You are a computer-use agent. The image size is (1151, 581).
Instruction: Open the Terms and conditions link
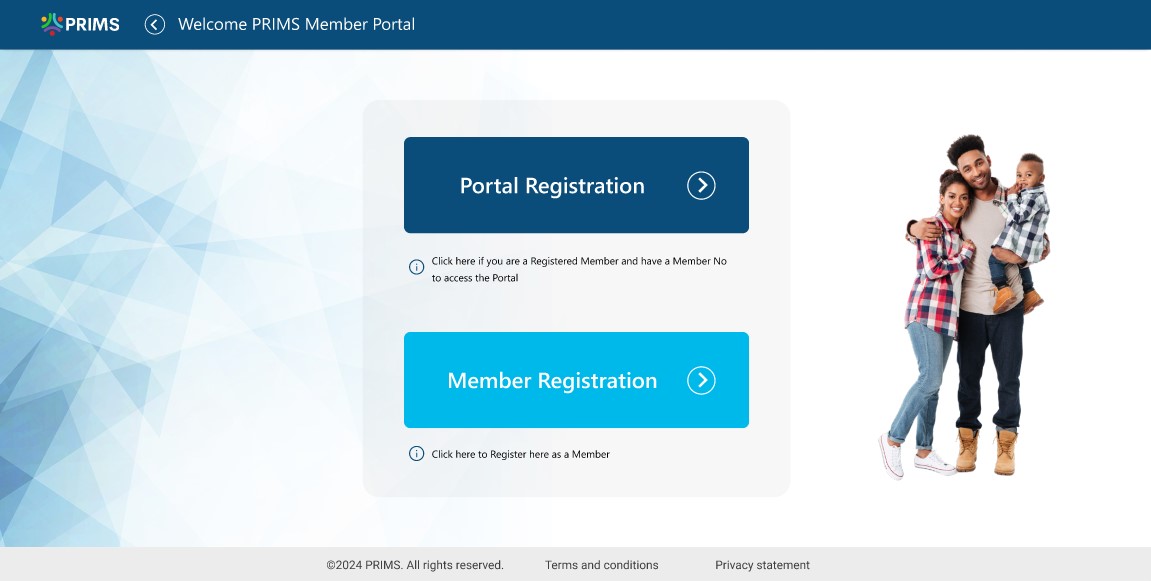click(x=601, y=565)
